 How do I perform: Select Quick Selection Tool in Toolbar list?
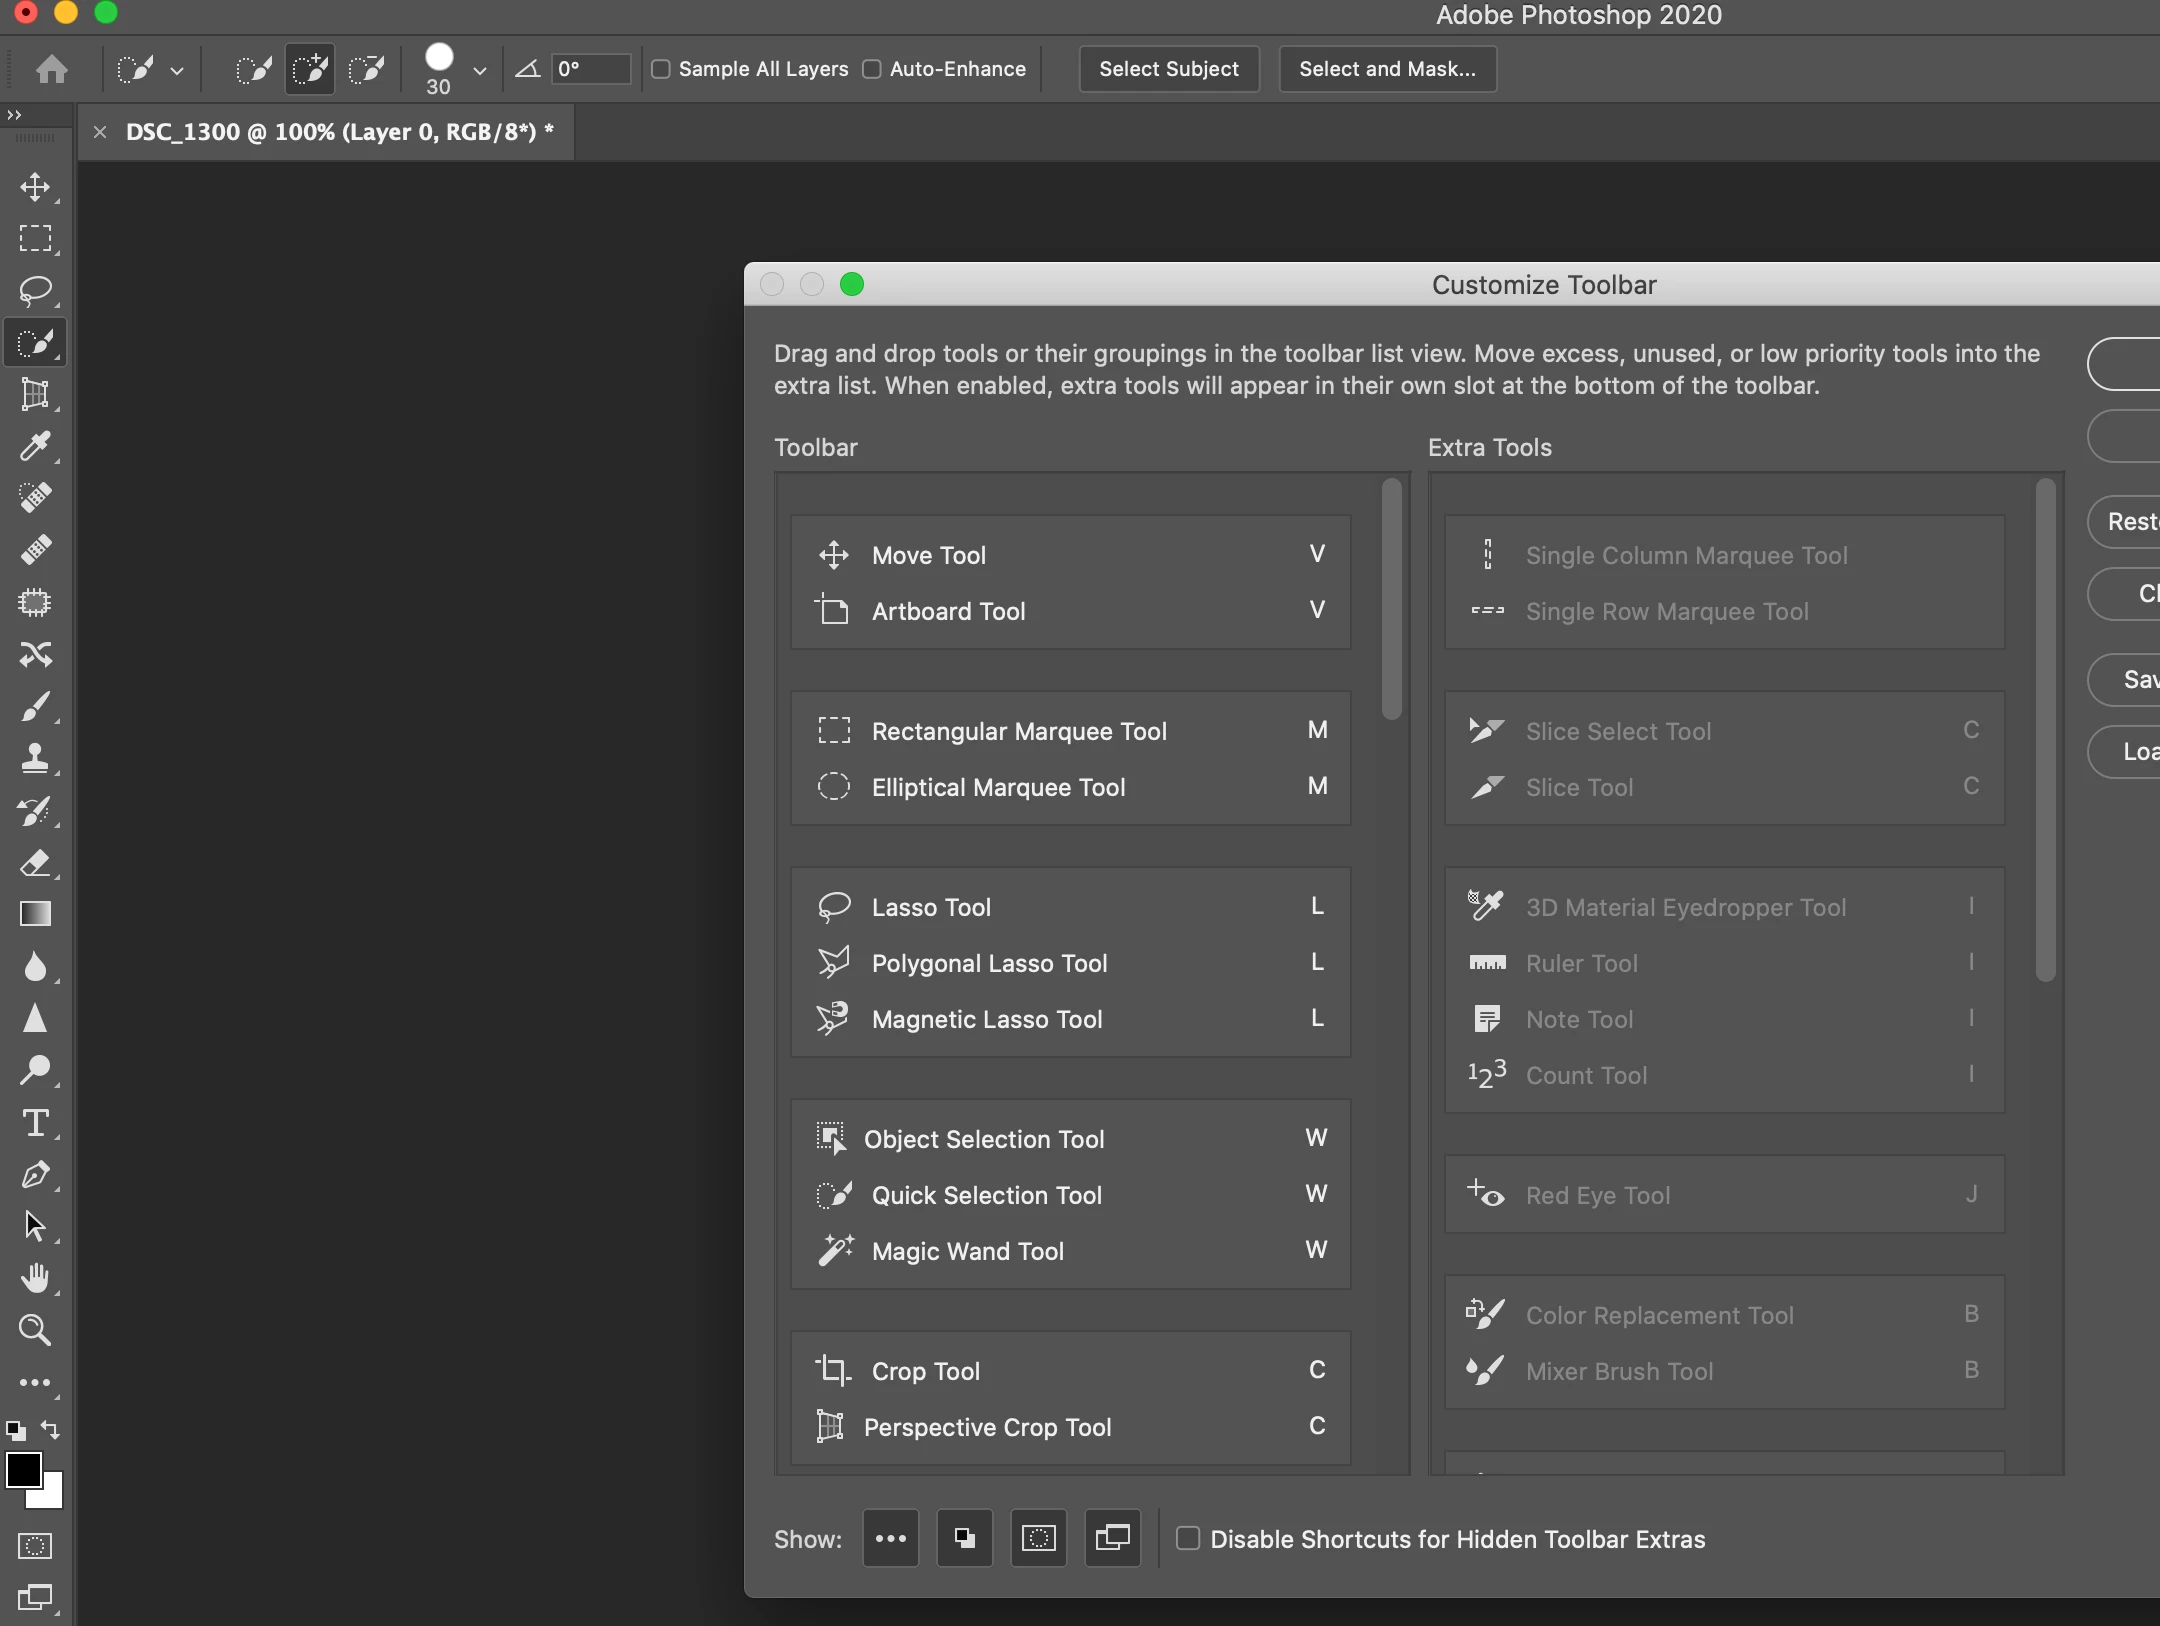pos(986,1195)
